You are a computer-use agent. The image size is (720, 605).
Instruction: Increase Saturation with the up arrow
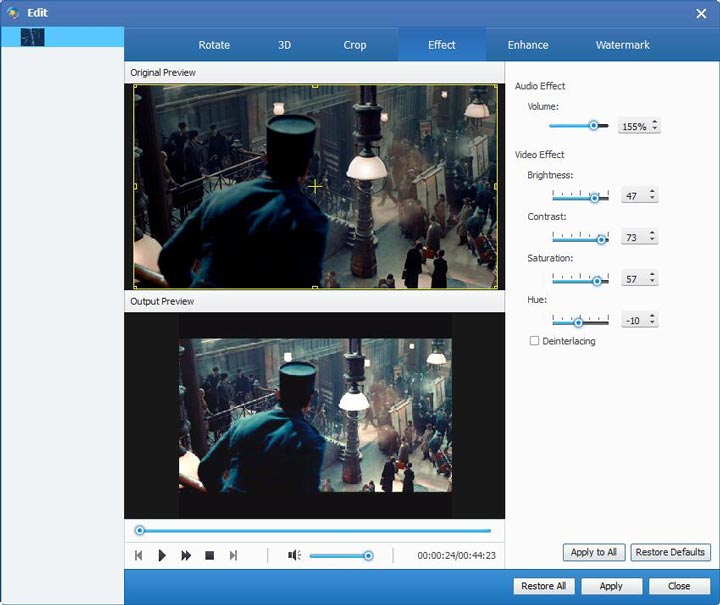[x=652, y=274]
